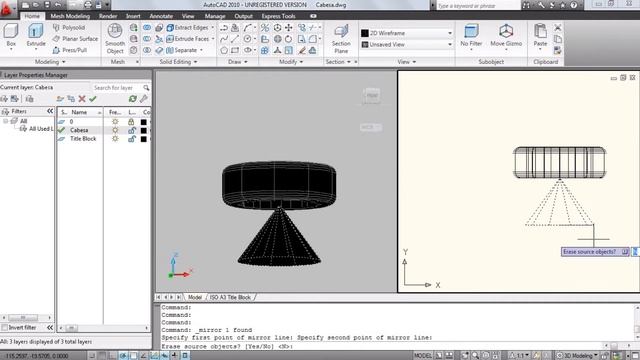Select the Move tool in Modify panel

pos(289,28)
